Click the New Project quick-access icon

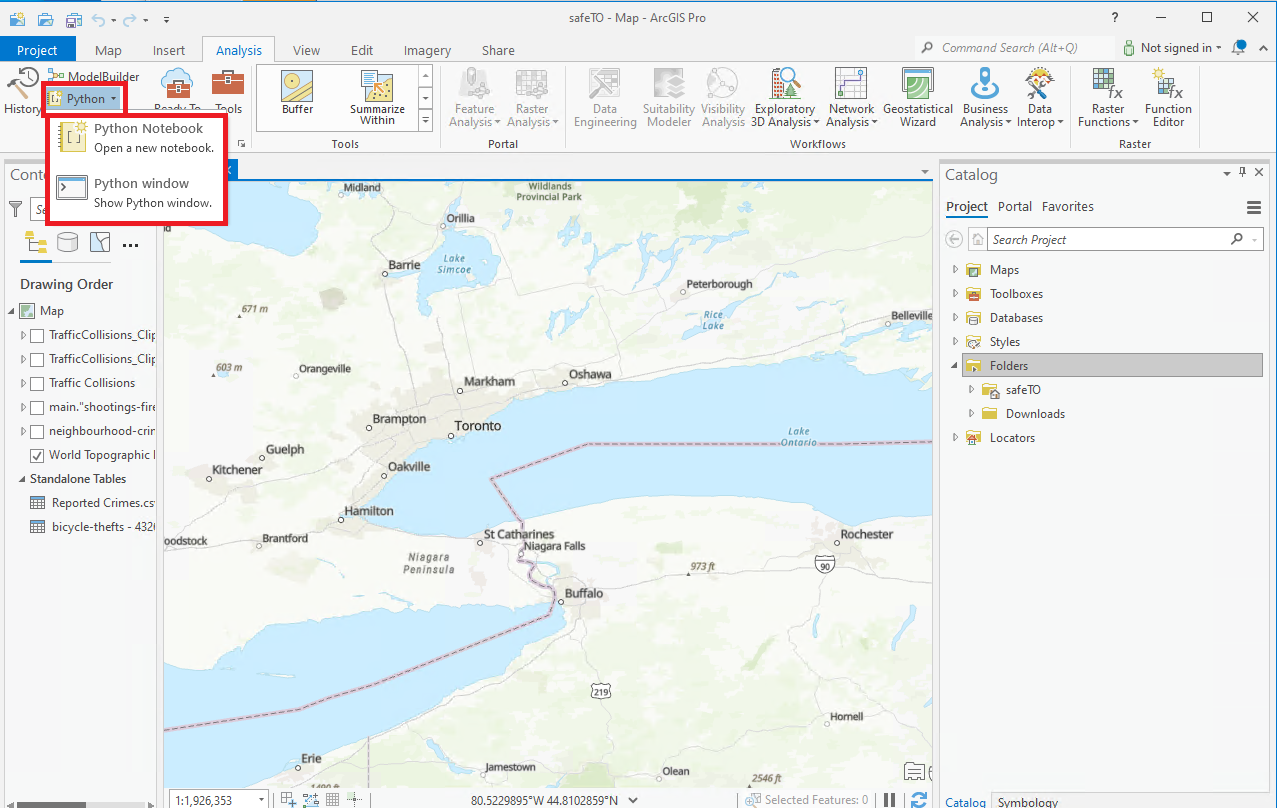tap(18, 19)
